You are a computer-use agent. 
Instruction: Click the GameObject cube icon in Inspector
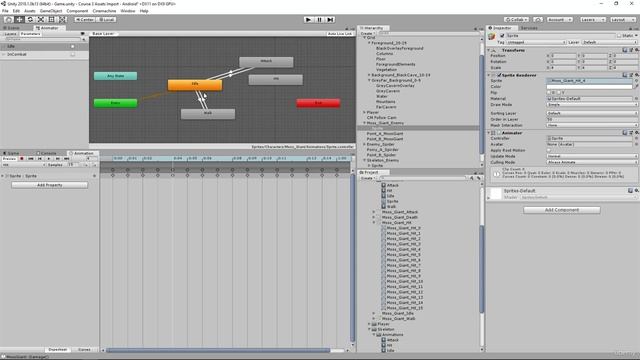tap(492, 37)
